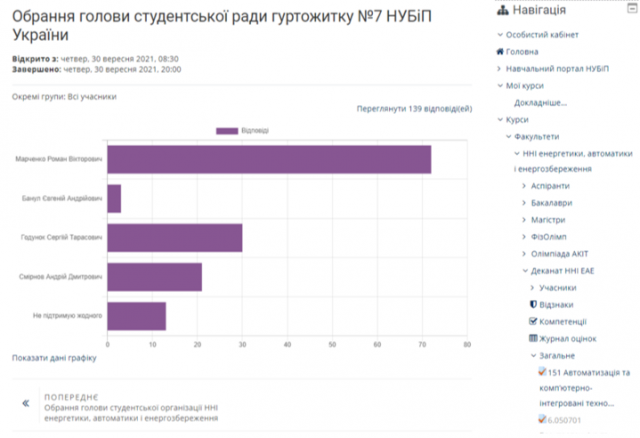Open the Компетенції page
Viewport: 640px width, 438px height.
coord(563,322)
